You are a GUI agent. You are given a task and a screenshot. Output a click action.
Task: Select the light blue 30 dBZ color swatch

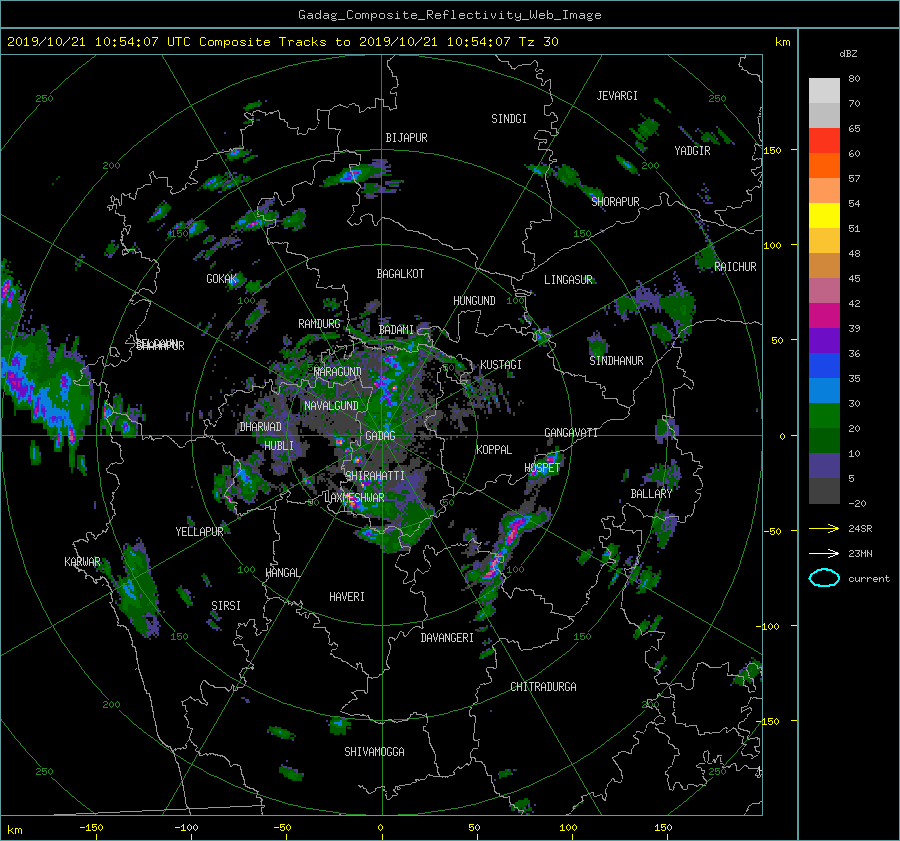click(824, 390)
